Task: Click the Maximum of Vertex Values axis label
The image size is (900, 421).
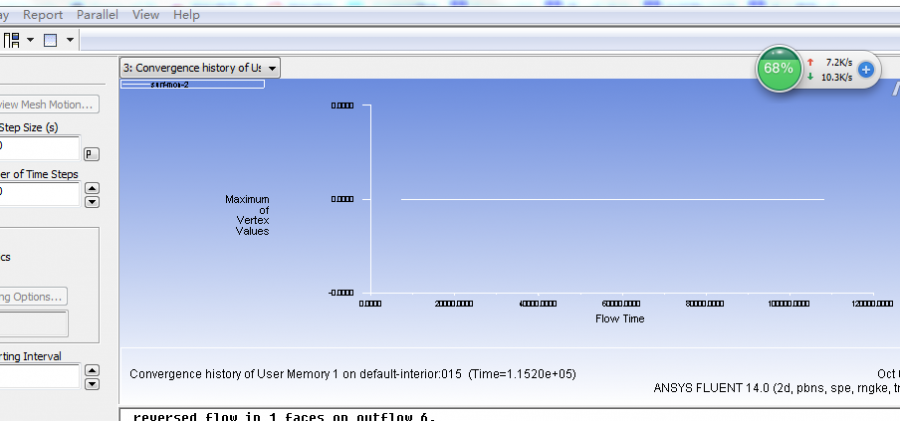Action: (247, 215)
